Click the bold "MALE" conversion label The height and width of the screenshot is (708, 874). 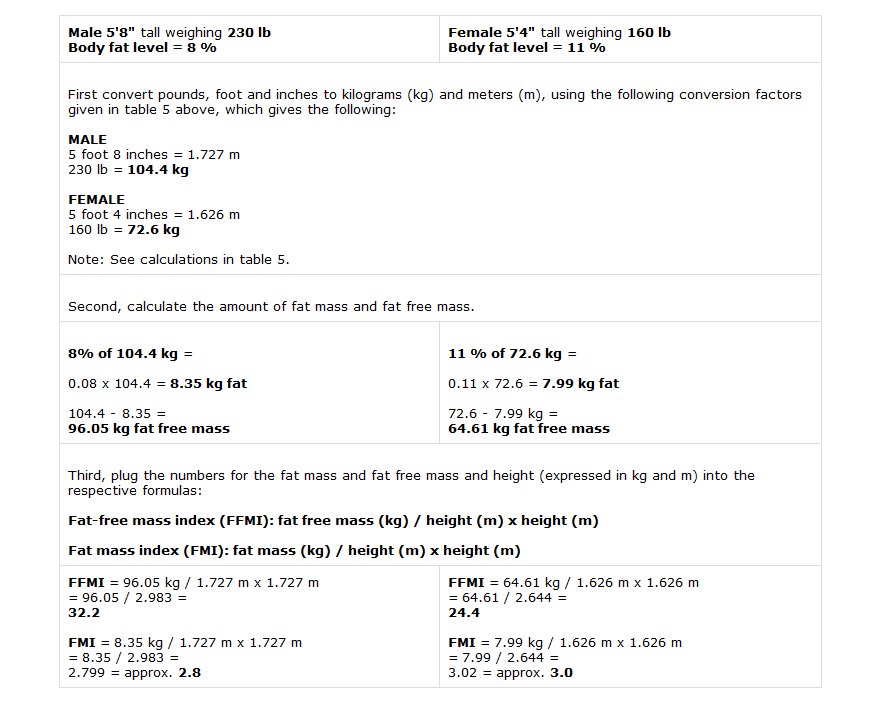coord(87,140)
